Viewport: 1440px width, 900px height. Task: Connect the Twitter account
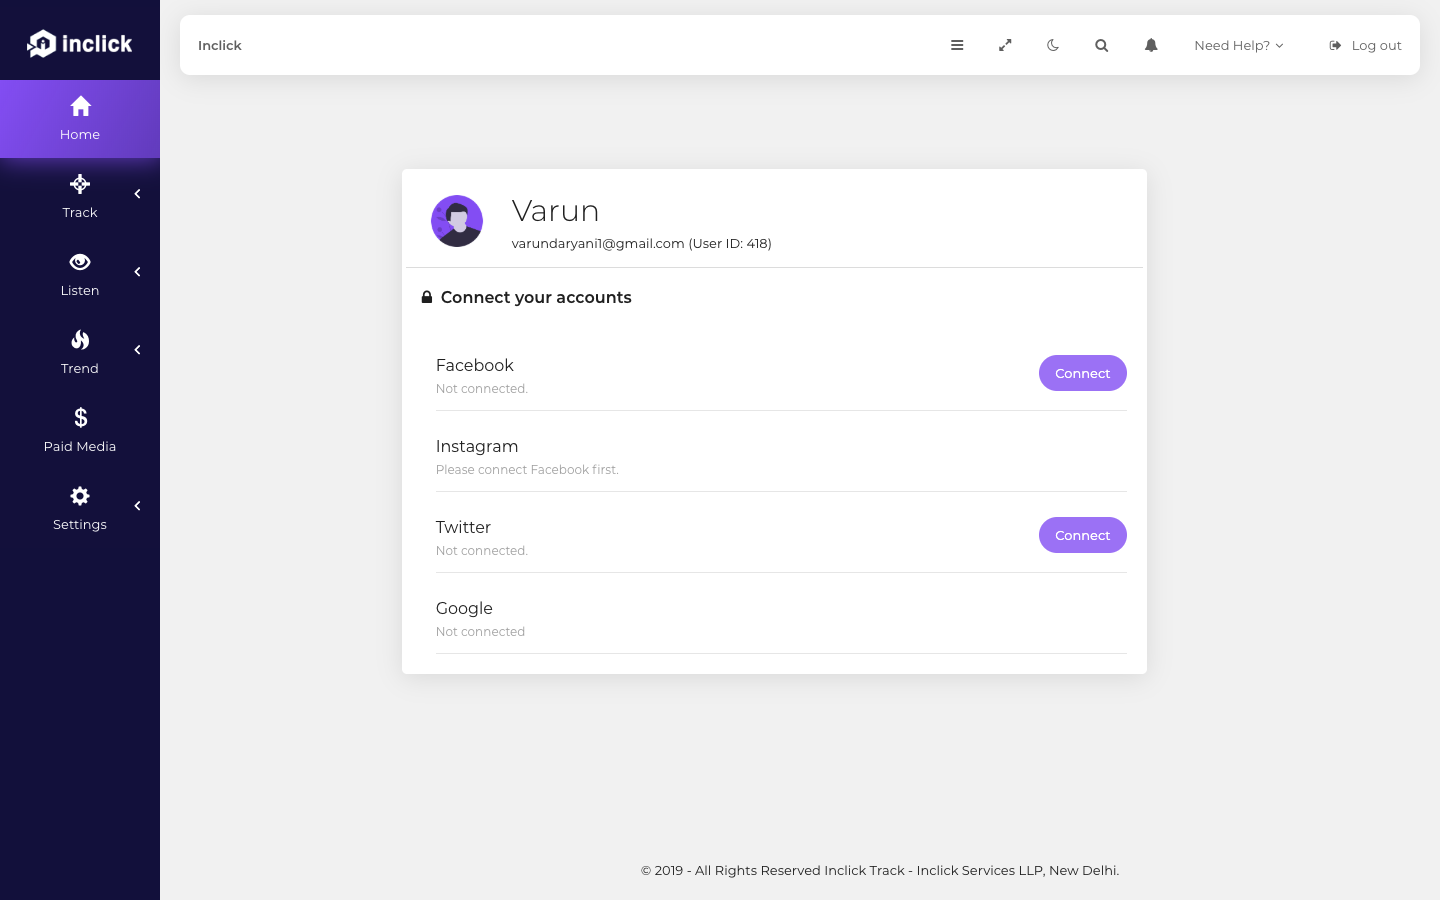click(x=1082, y=535)
